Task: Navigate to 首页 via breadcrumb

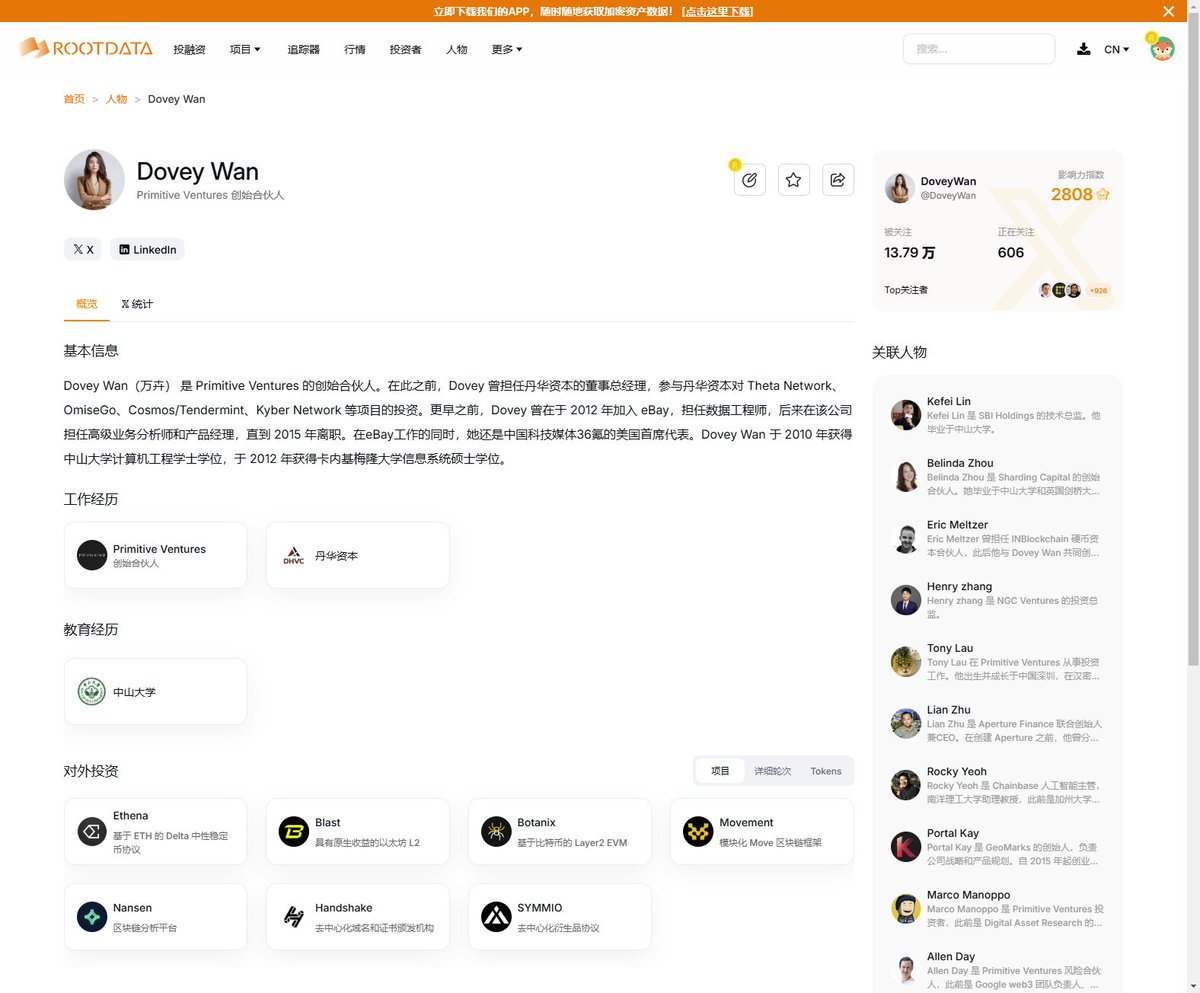Action: pos(73,99)
